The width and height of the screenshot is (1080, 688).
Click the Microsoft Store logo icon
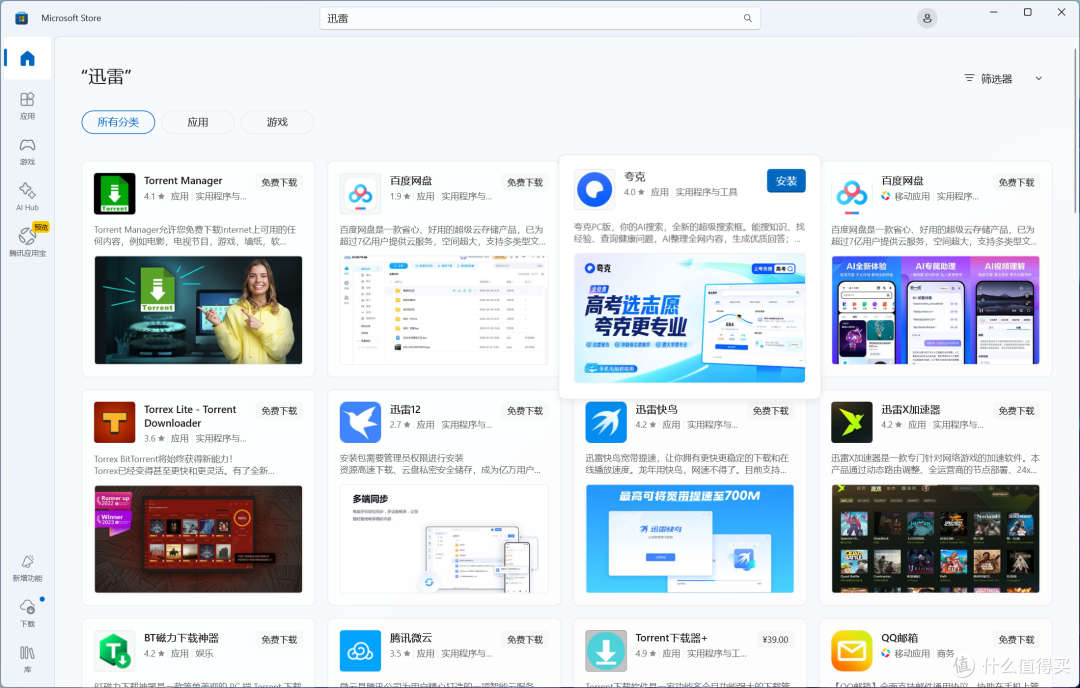pos(21,18)
